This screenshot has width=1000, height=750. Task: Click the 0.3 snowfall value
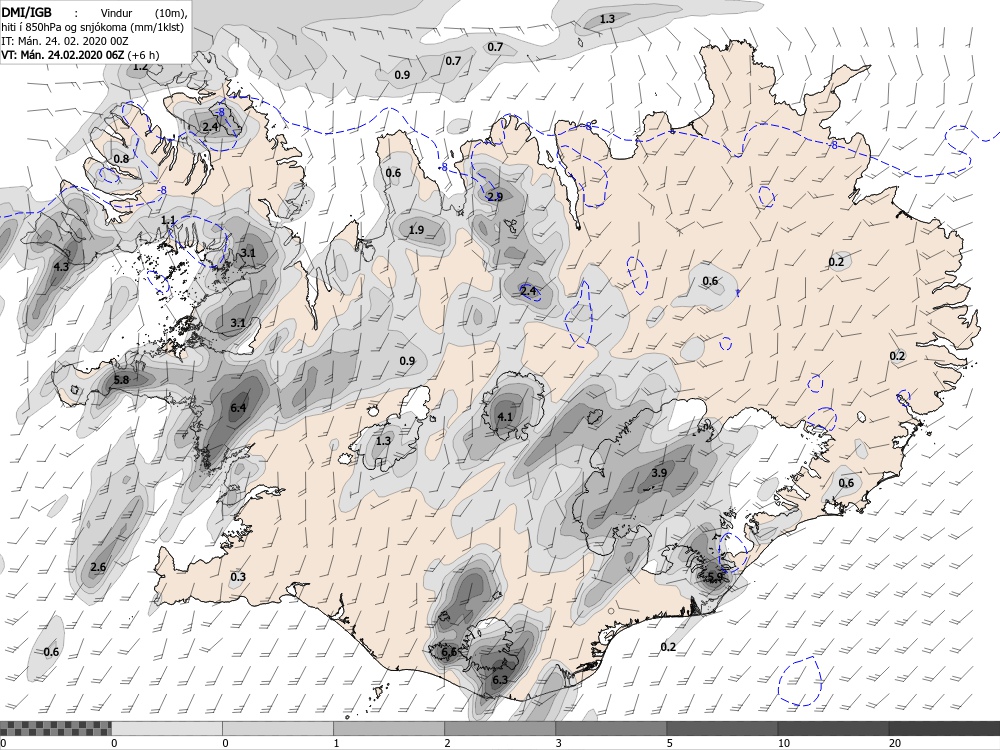point(238,577)
